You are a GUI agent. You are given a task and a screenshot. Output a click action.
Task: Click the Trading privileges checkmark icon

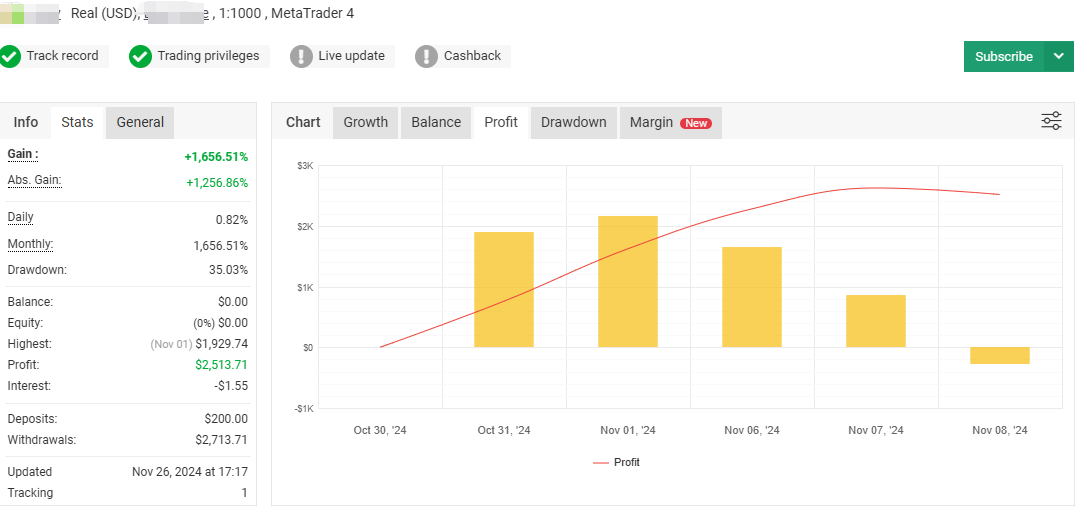[x=141, y=56]
